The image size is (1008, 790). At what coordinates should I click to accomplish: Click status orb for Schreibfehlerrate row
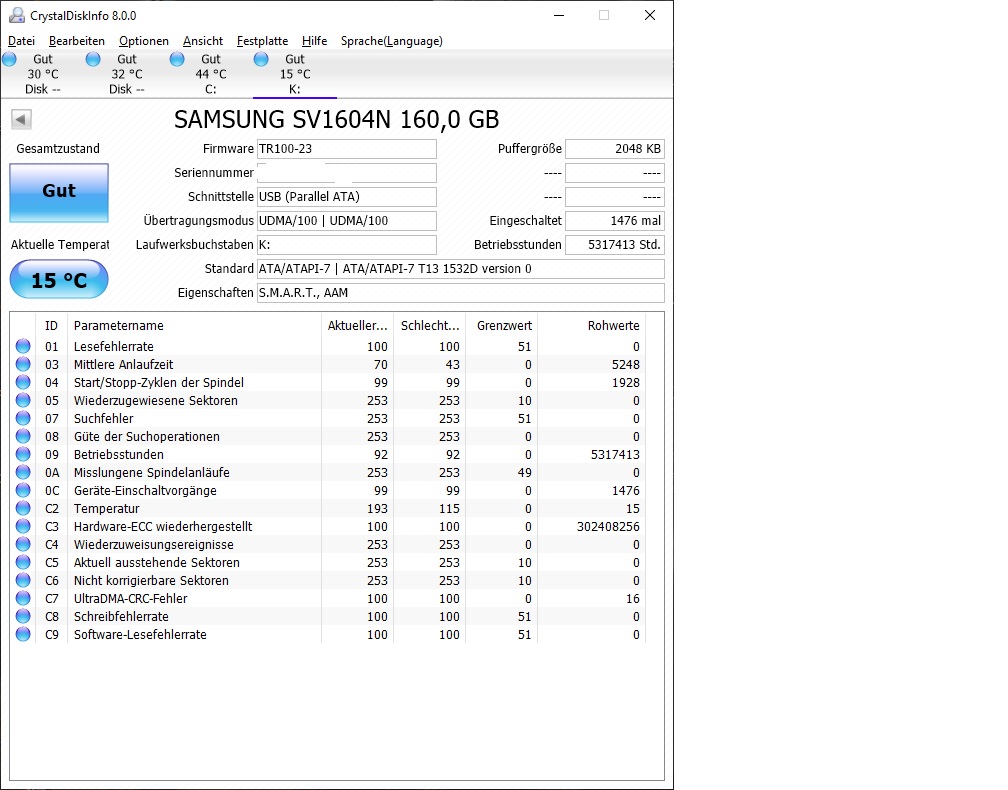point(23,616)
